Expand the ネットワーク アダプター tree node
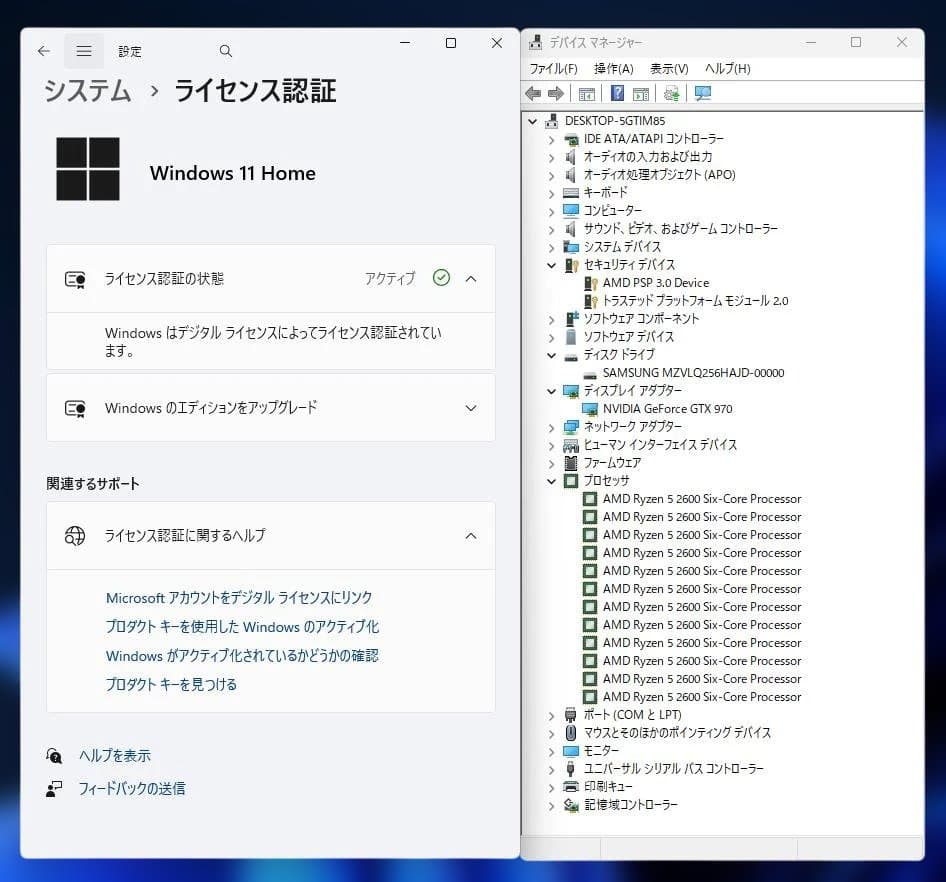 pyautogui.click(x=551, y=427)
